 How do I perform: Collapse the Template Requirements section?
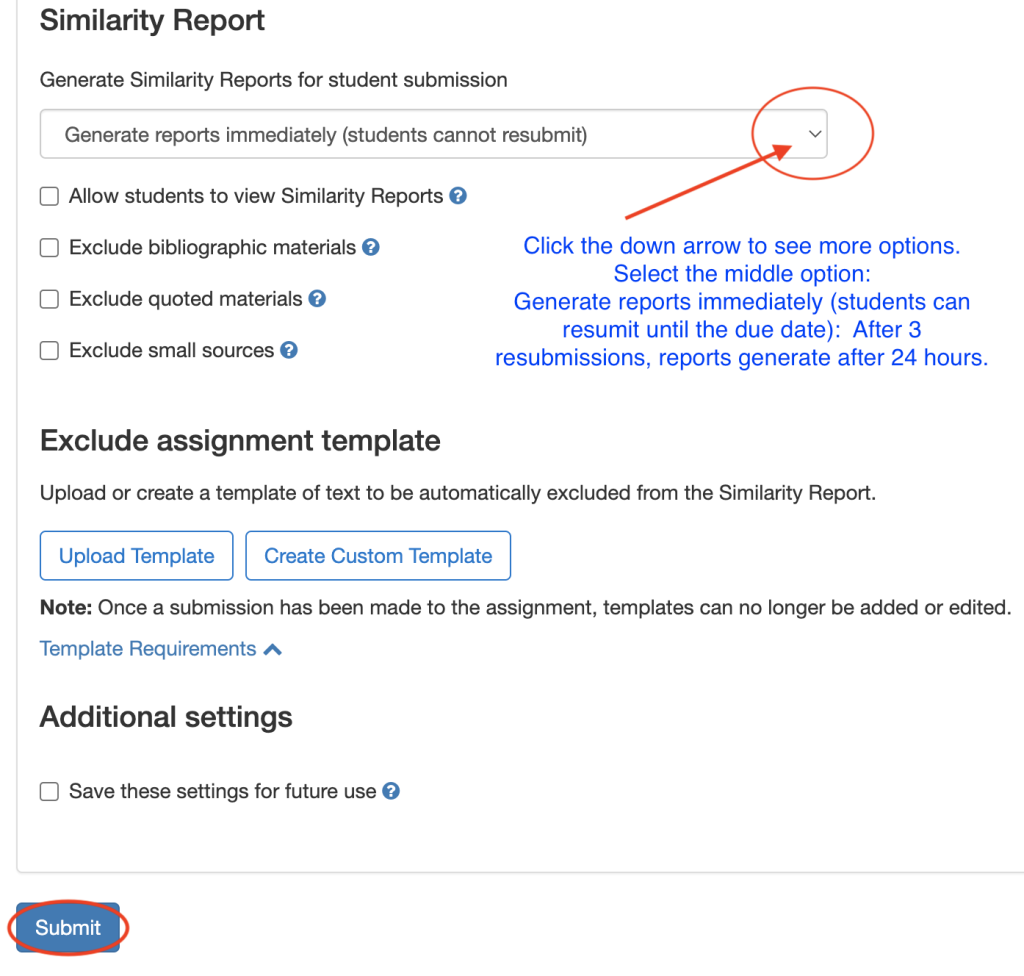click(x=148, y=649)
